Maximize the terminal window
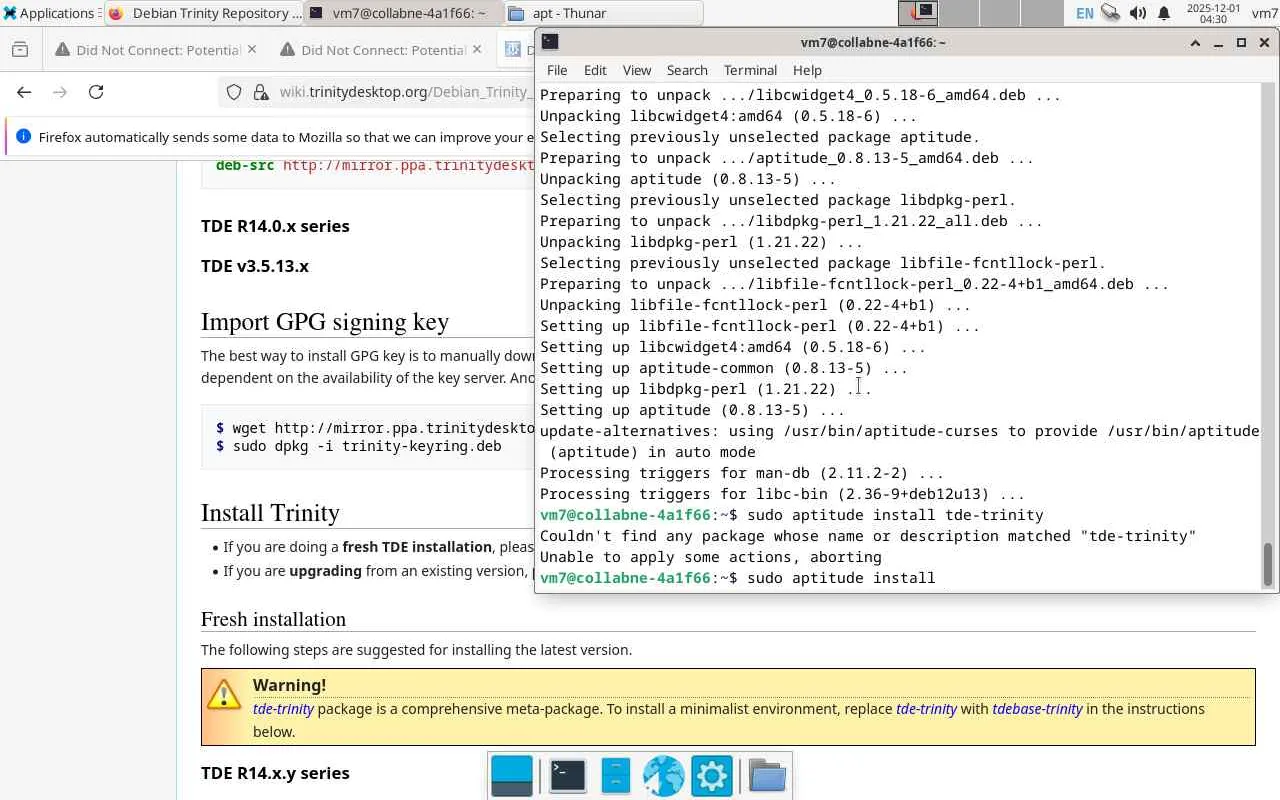The height and width of the screenshot is (800, 1280). 1241,43
